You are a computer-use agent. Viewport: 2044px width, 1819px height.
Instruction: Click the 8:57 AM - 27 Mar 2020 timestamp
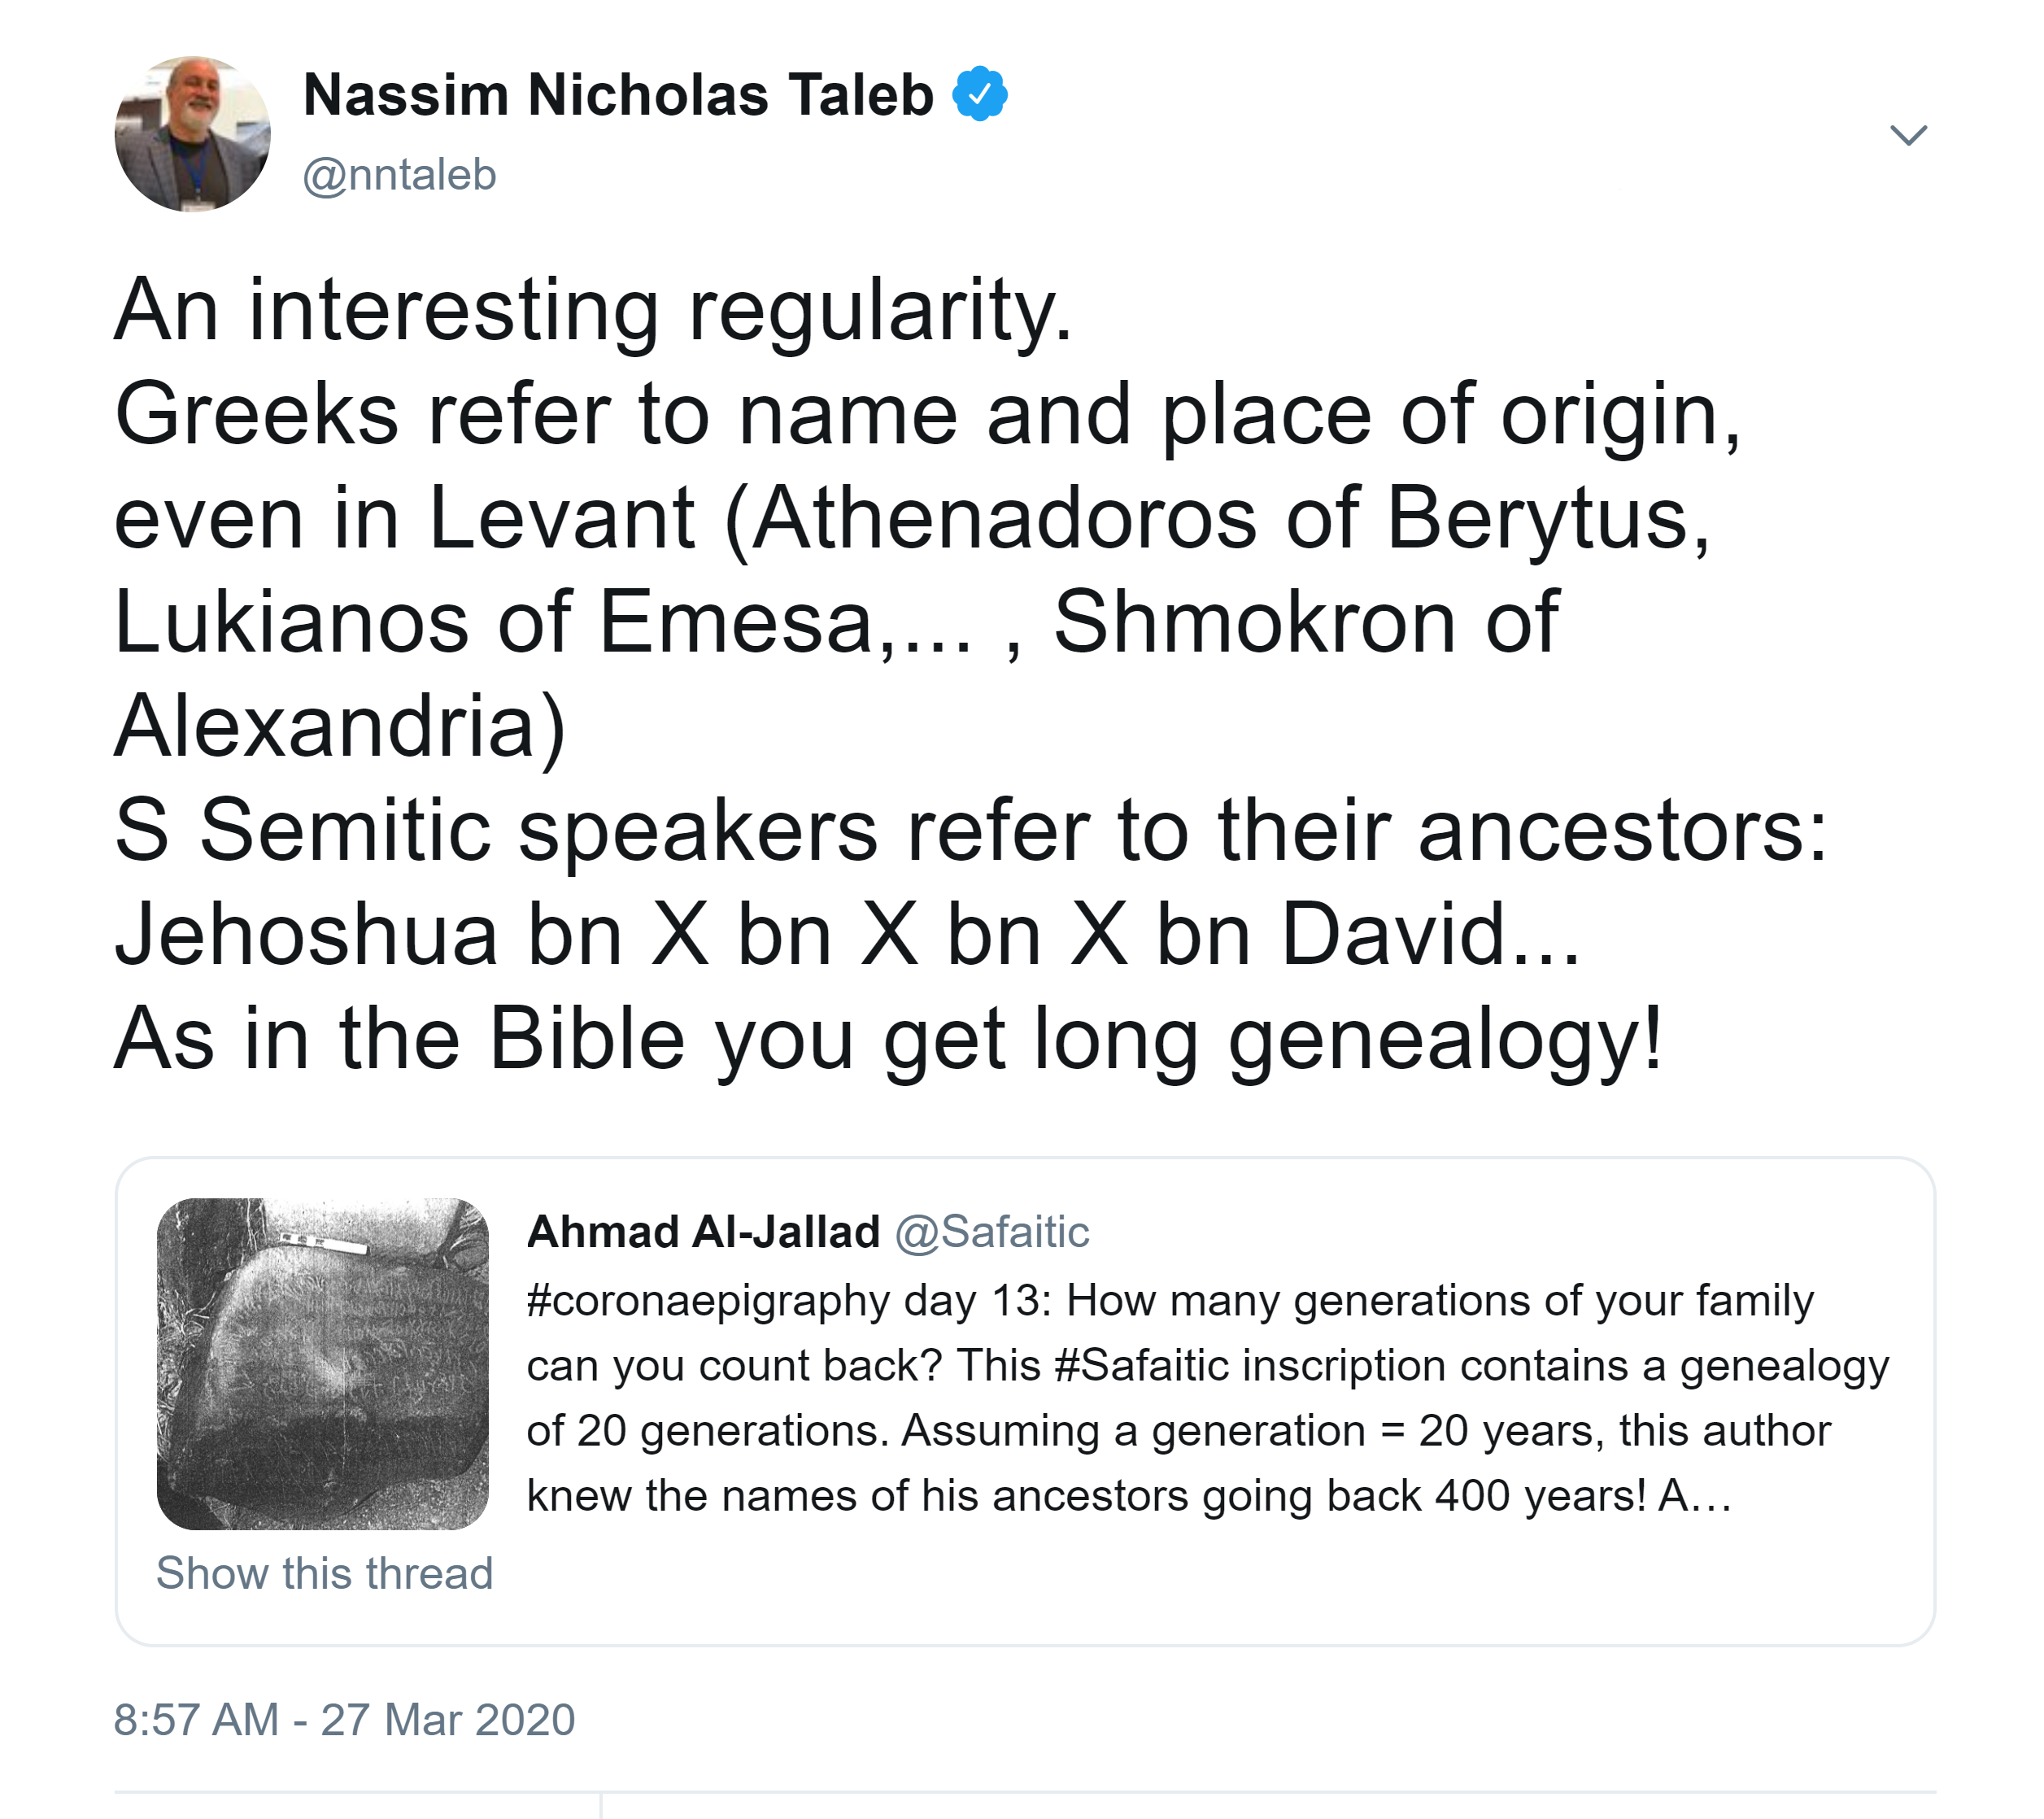tap(344, 1720)
